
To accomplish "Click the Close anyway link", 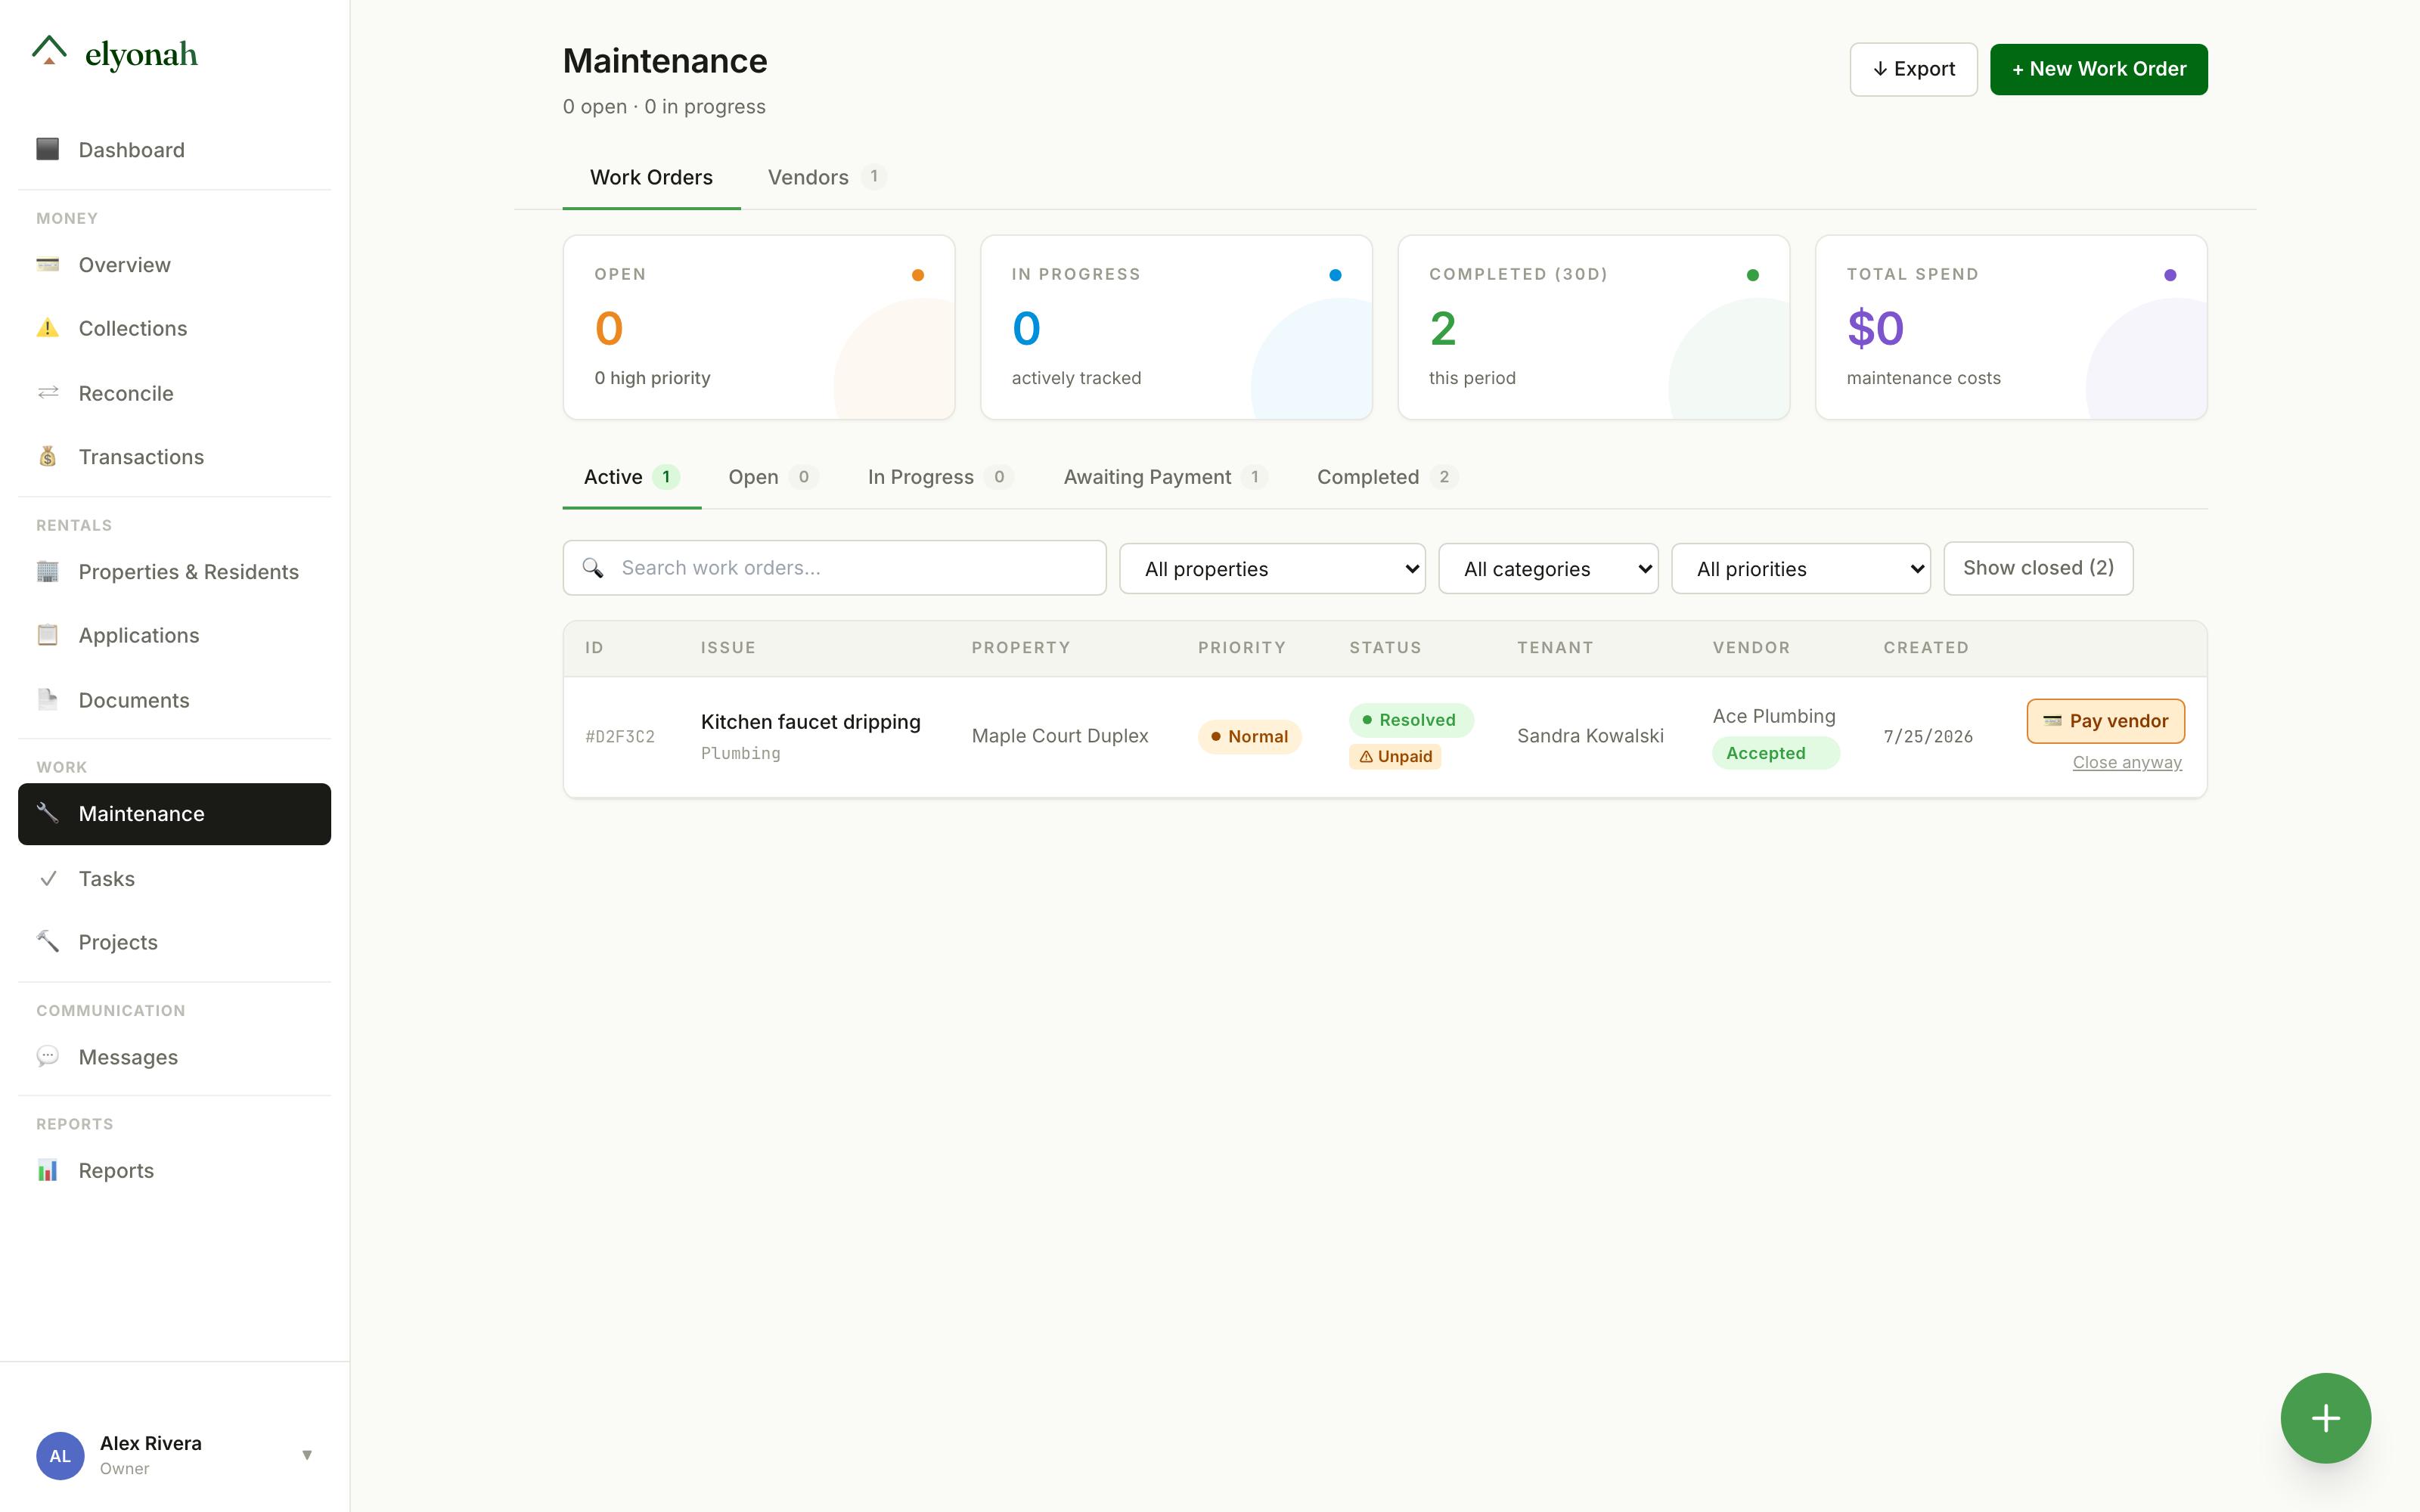I will point(2127,762).
